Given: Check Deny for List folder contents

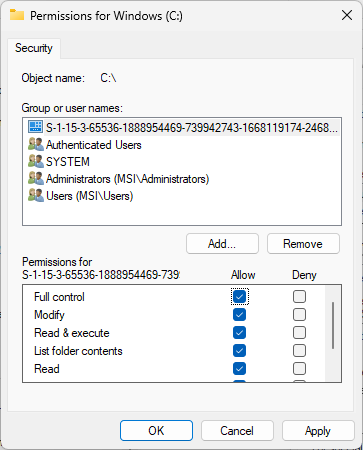Looking at the screenshot, I should tap(299, 350).
